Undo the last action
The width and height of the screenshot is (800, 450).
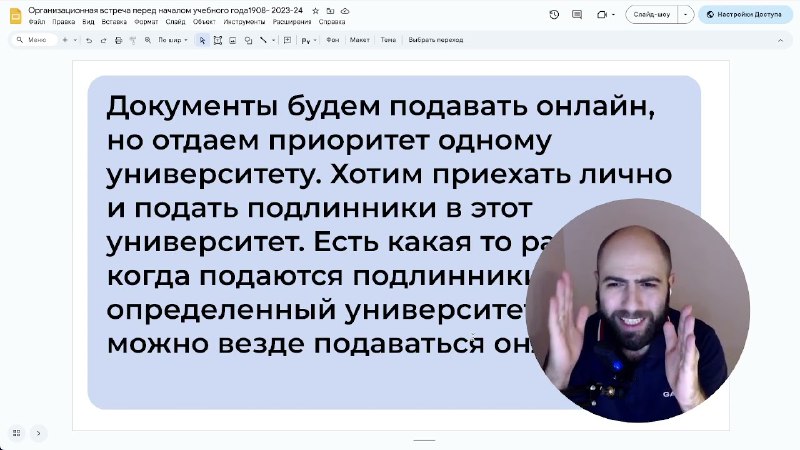coord(89,40)
